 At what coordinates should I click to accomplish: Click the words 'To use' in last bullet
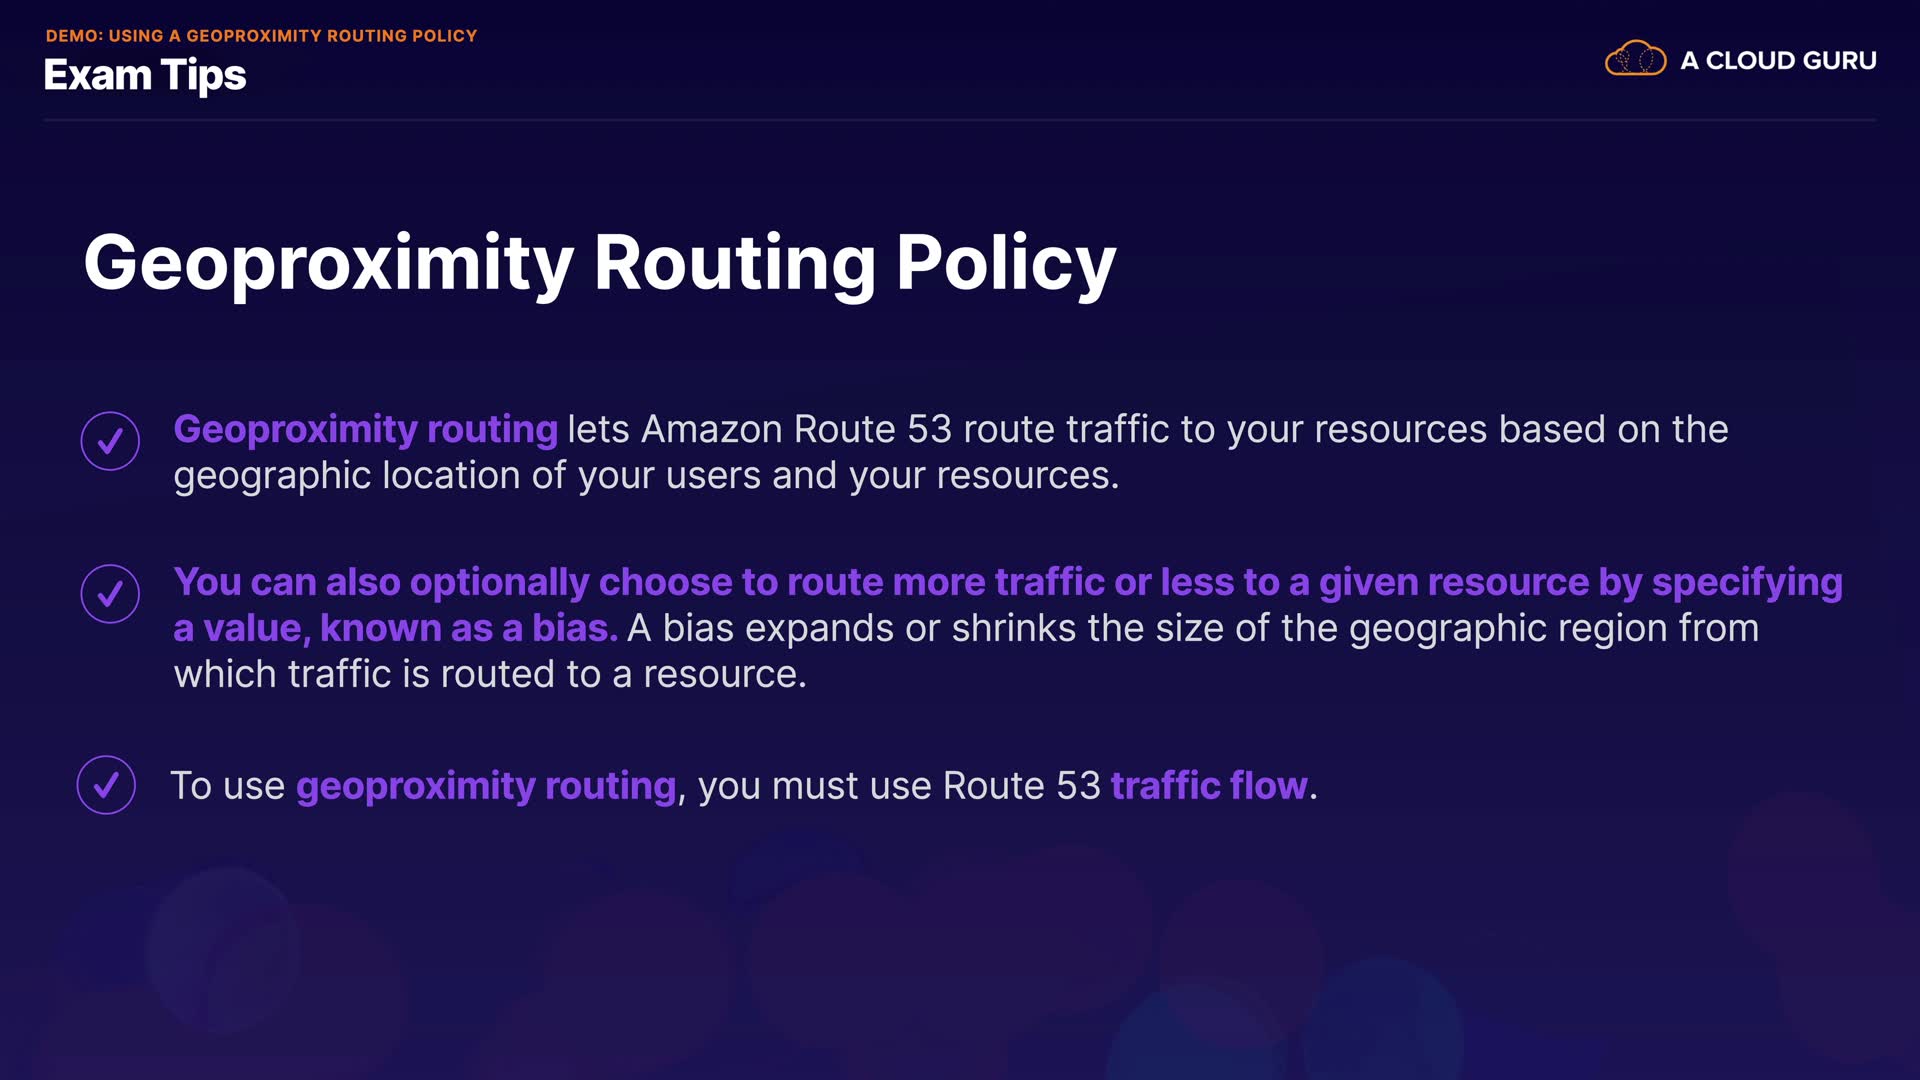(228, 786)
